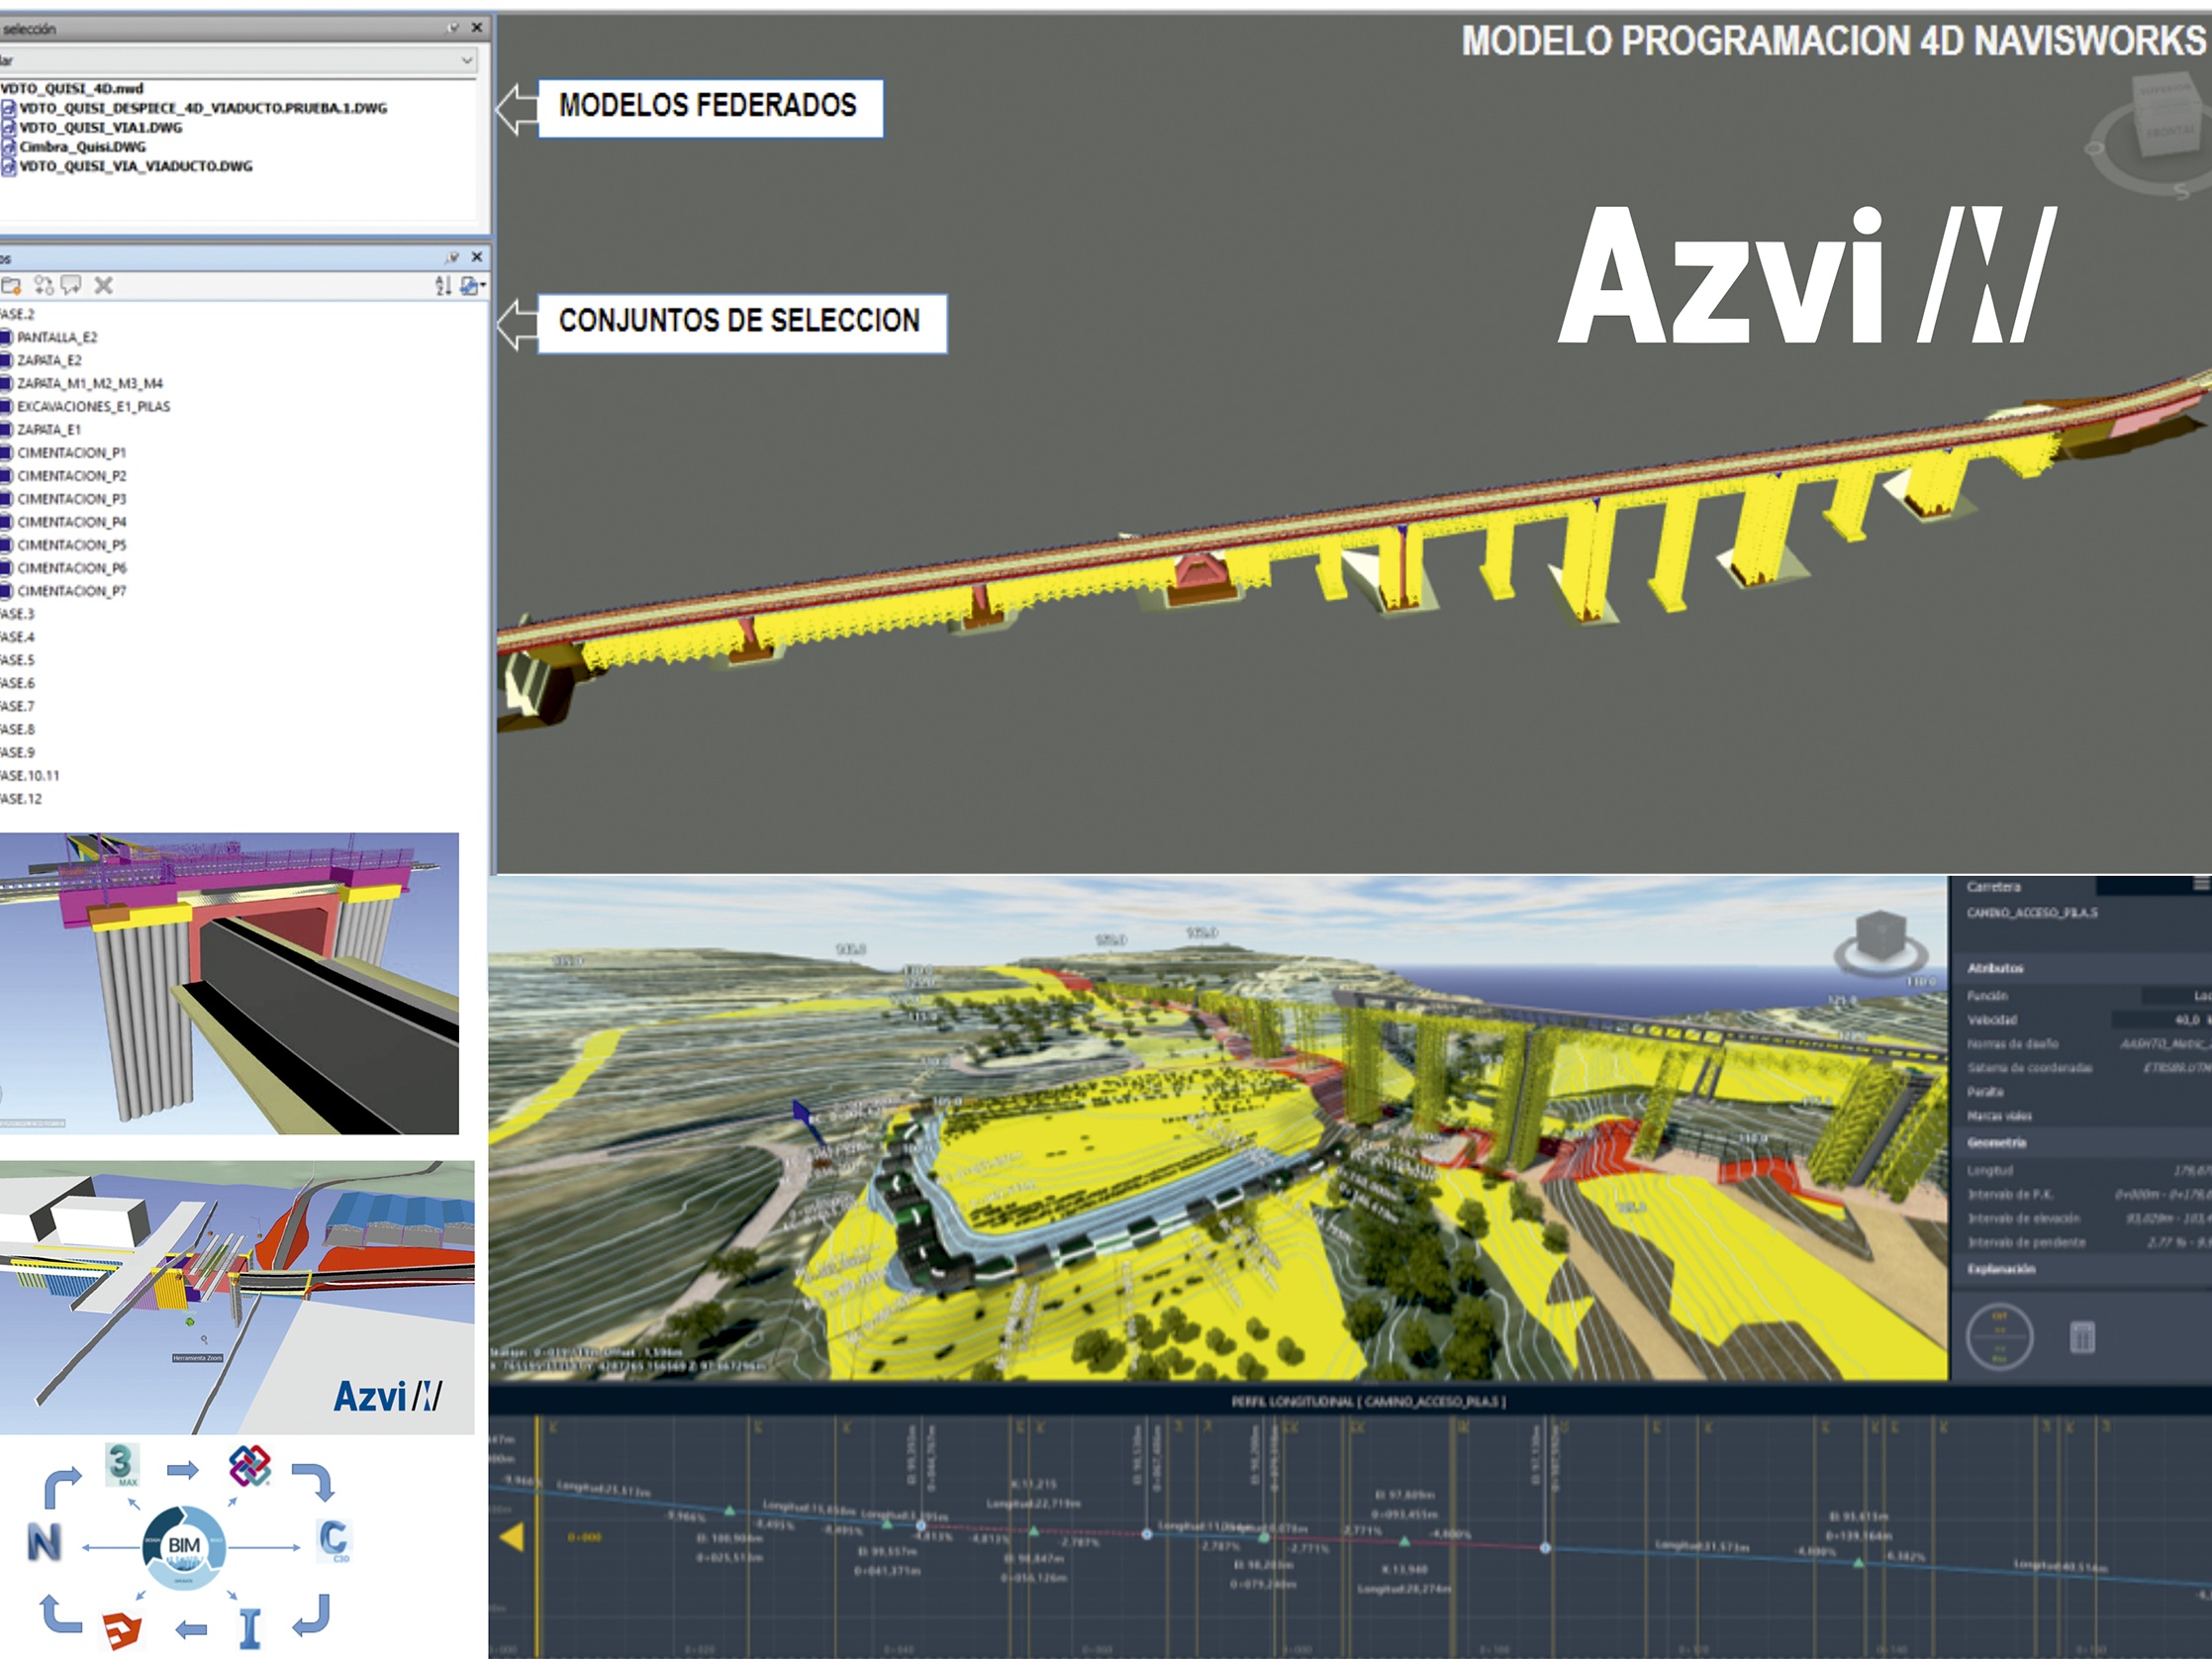The image size is (2212, 1659).
Task: Open the FASE.10.11 folder
Action: 30,776
